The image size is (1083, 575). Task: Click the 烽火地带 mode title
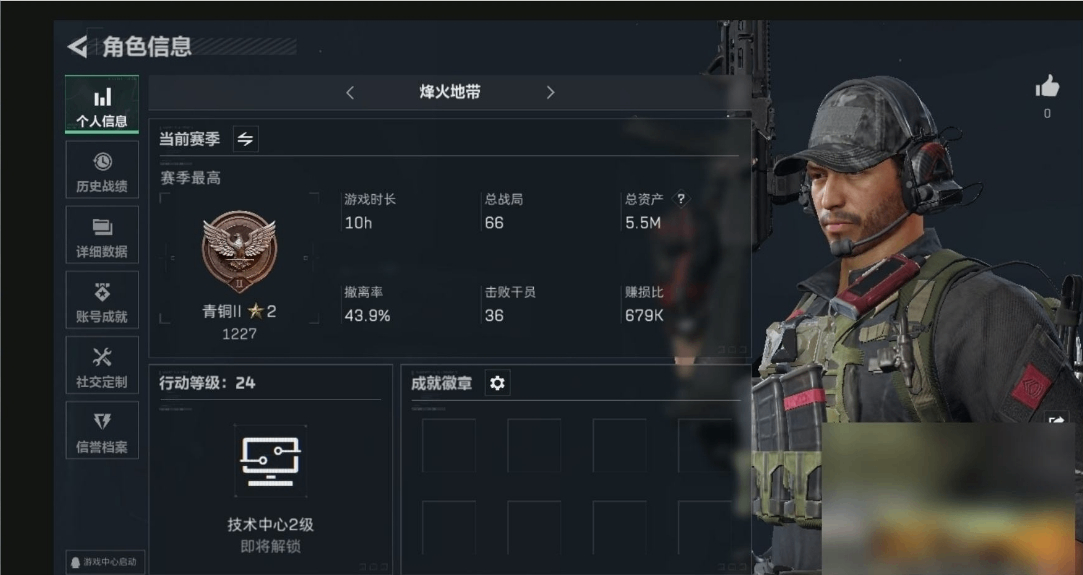point(450,92)
